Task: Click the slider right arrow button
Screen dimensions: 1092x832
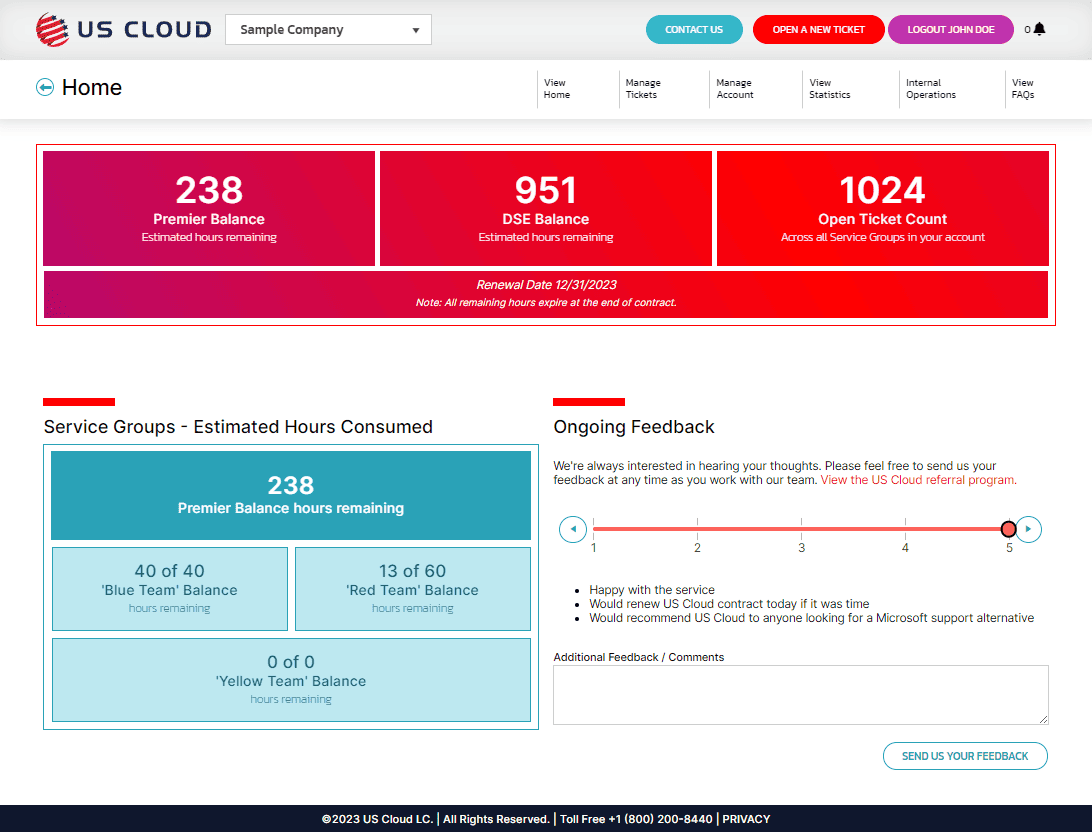Action: 1028,529
